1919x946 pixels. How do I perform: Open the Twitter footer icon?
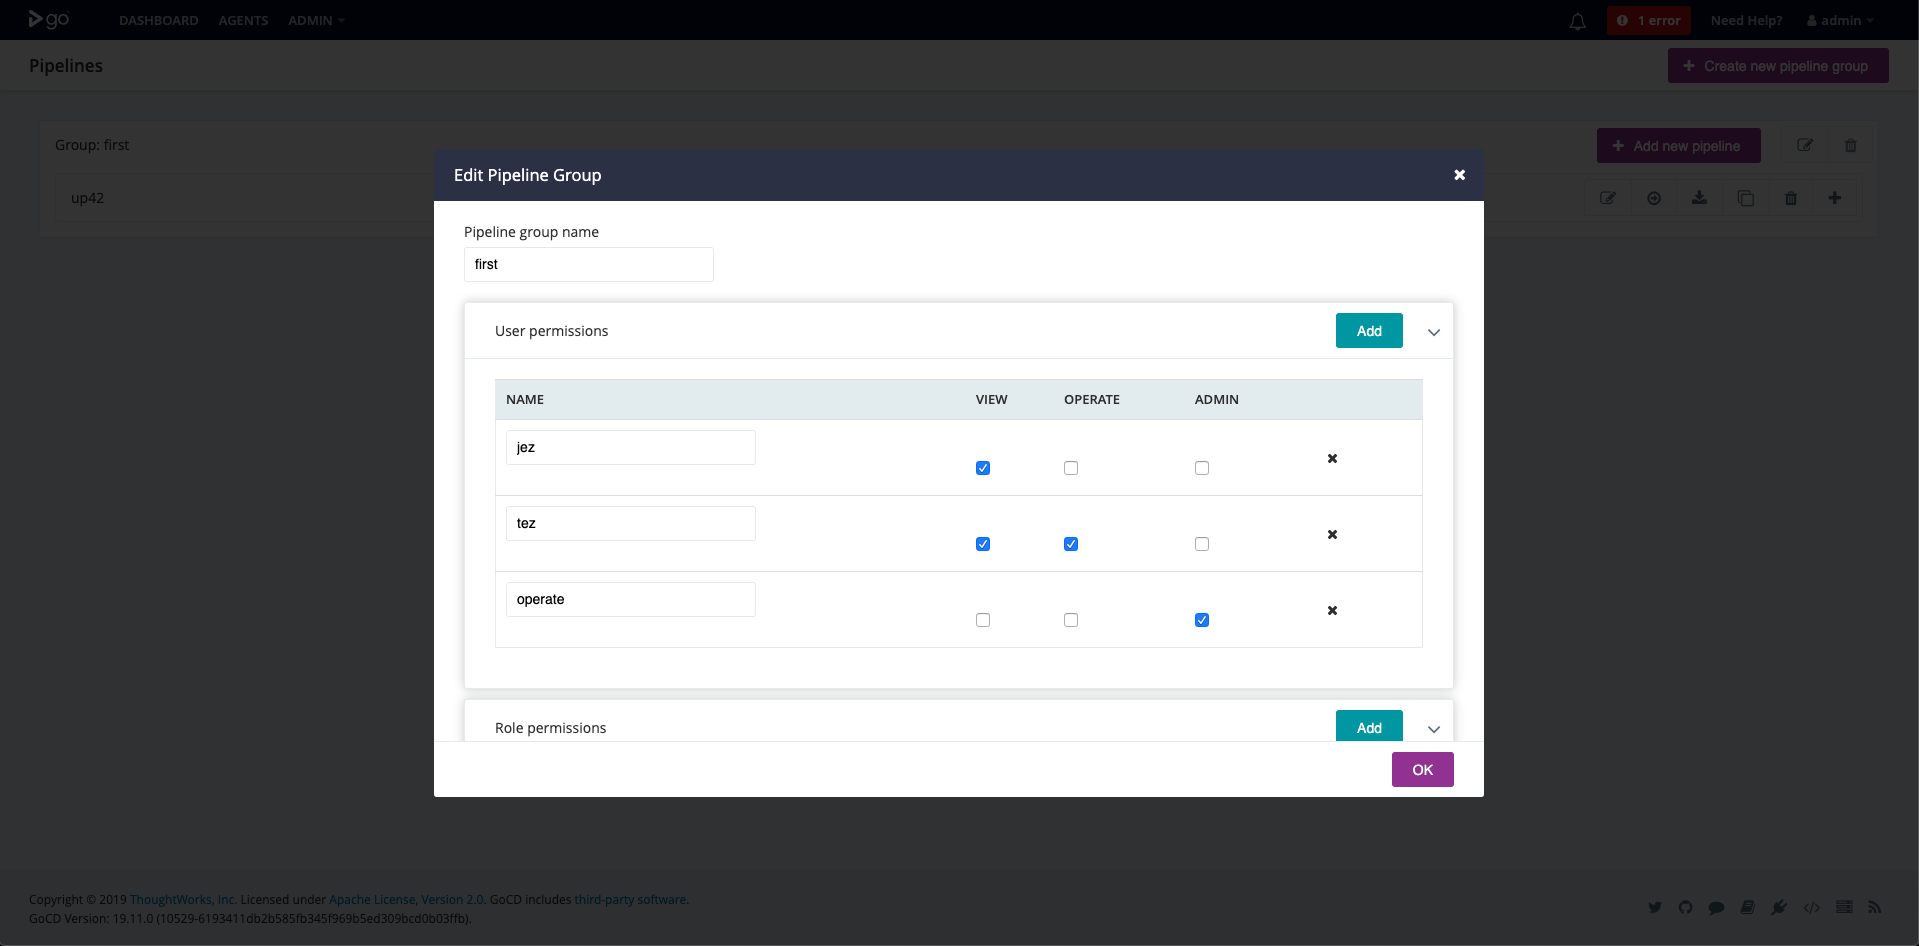(x=1655, y=907)
